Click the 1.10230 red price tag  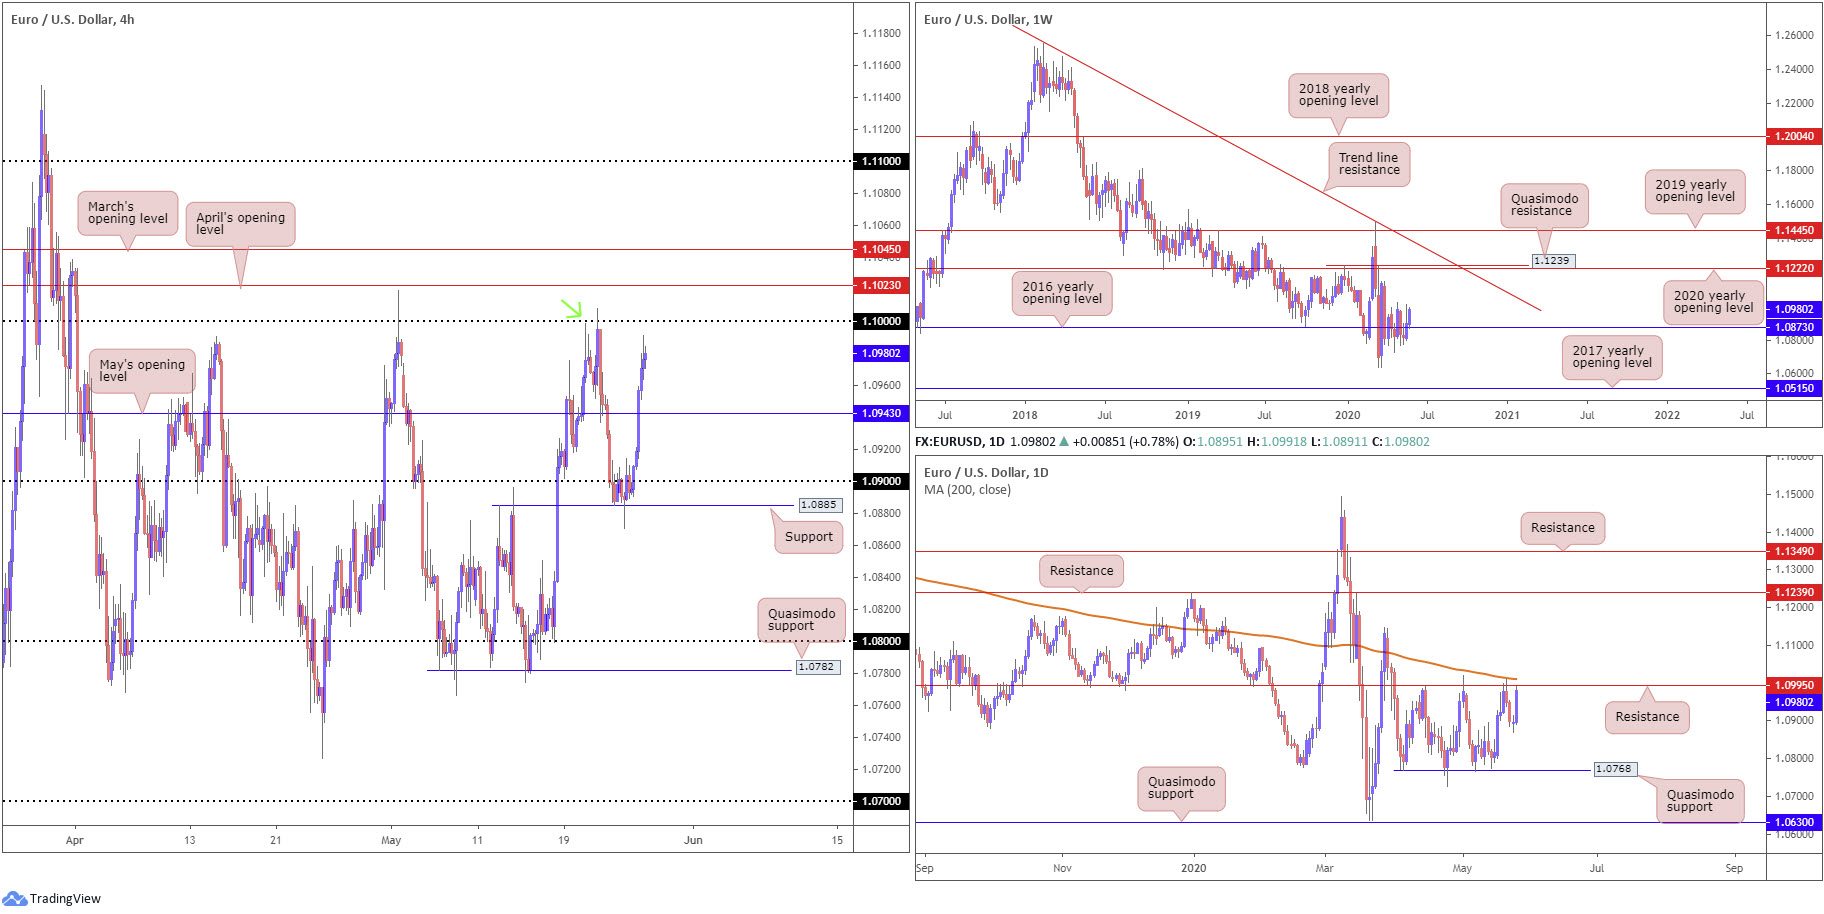tap(881, 285)
